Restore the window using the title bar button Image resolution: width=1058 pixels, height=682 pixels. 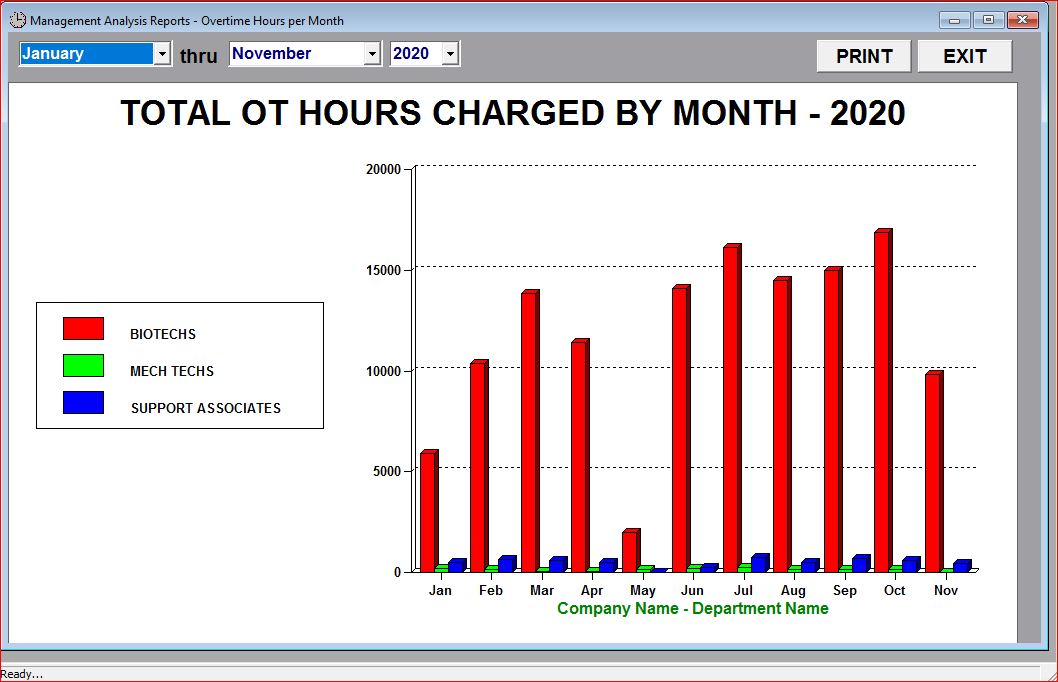988,20
